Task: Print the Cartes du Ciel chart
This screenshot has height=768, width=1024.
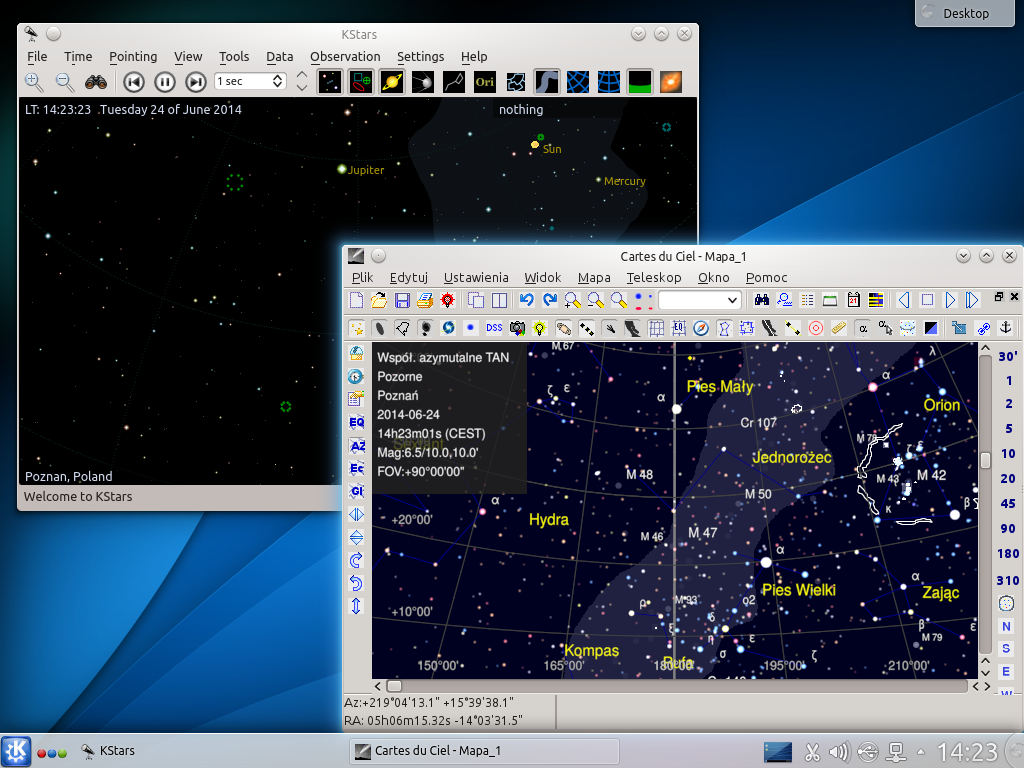Action: 425,300
